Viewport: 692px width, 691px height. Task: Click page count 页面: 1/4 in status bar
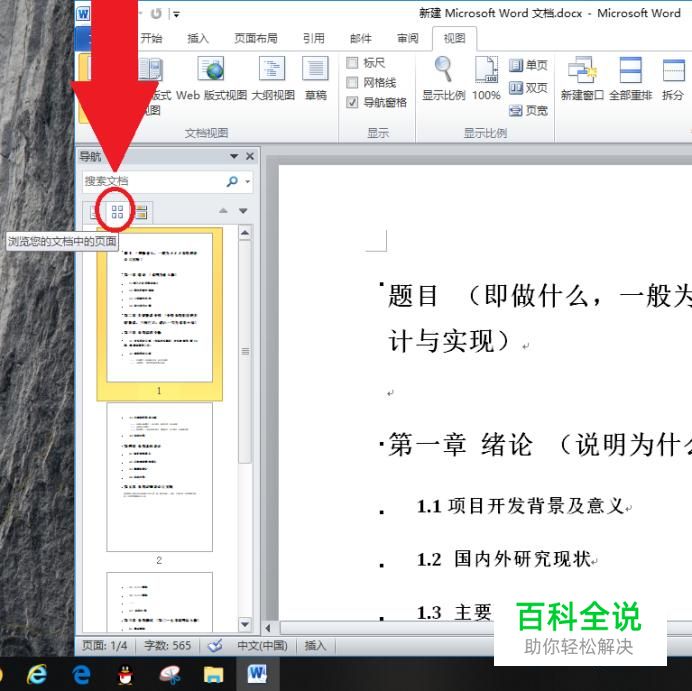pyautogui.click(x=105, y=646)
